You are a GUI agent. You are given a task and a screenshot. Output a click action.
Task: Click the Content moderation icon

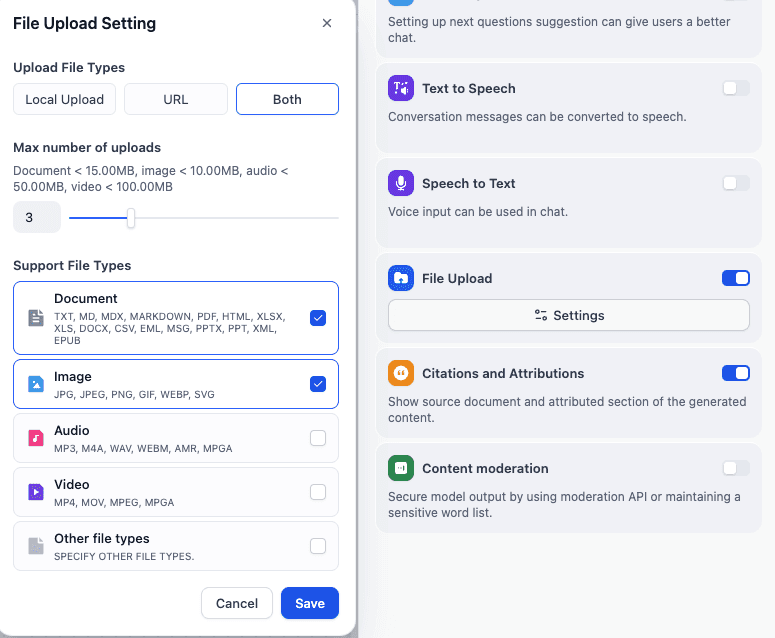[x=401, y=468]
